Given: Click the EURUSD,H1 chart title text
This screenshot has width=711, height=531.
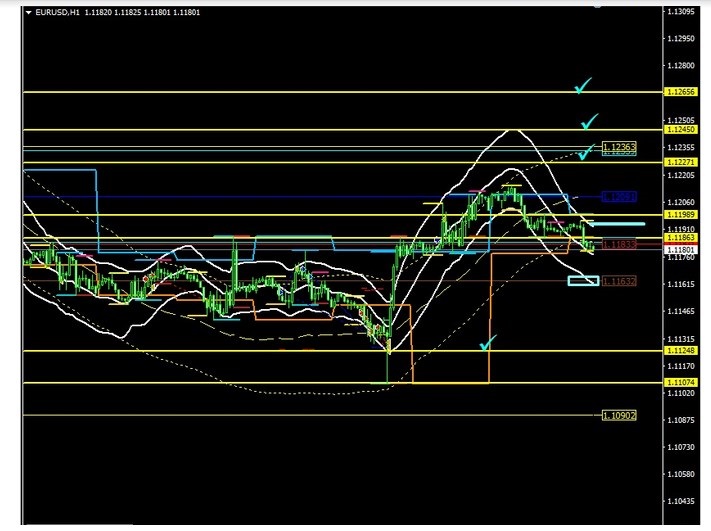Looking at the screenshot, I should [58, 12].
